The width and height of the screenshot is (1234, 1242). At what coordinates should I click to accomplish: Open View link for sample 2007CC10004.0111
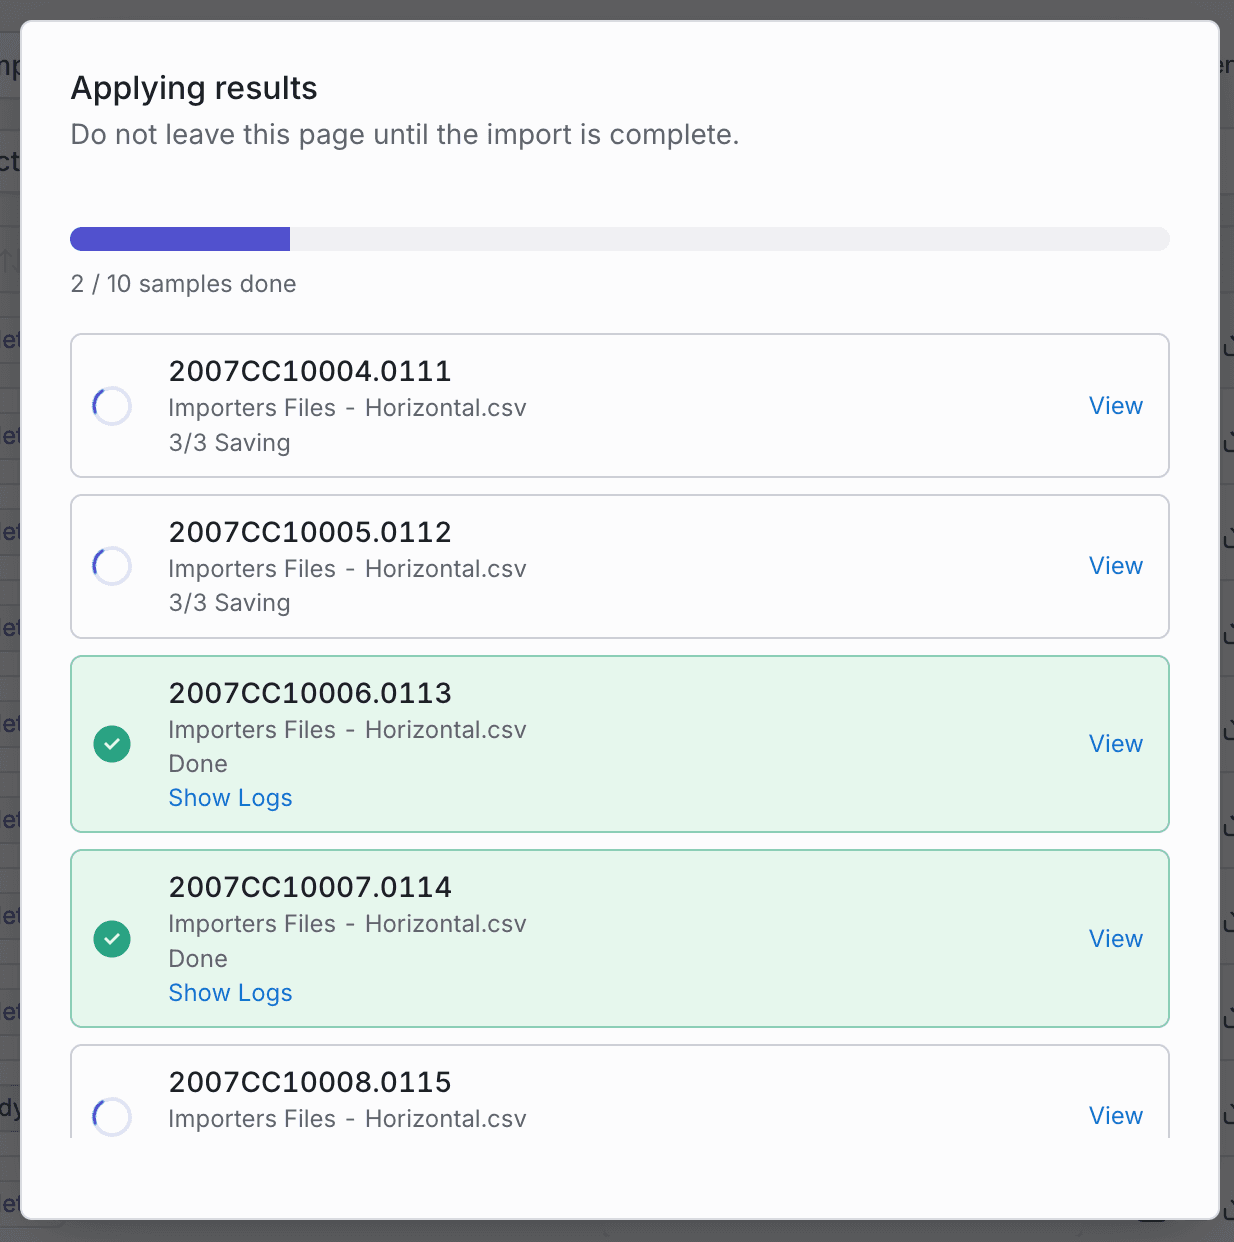[x=1115, y=406]
